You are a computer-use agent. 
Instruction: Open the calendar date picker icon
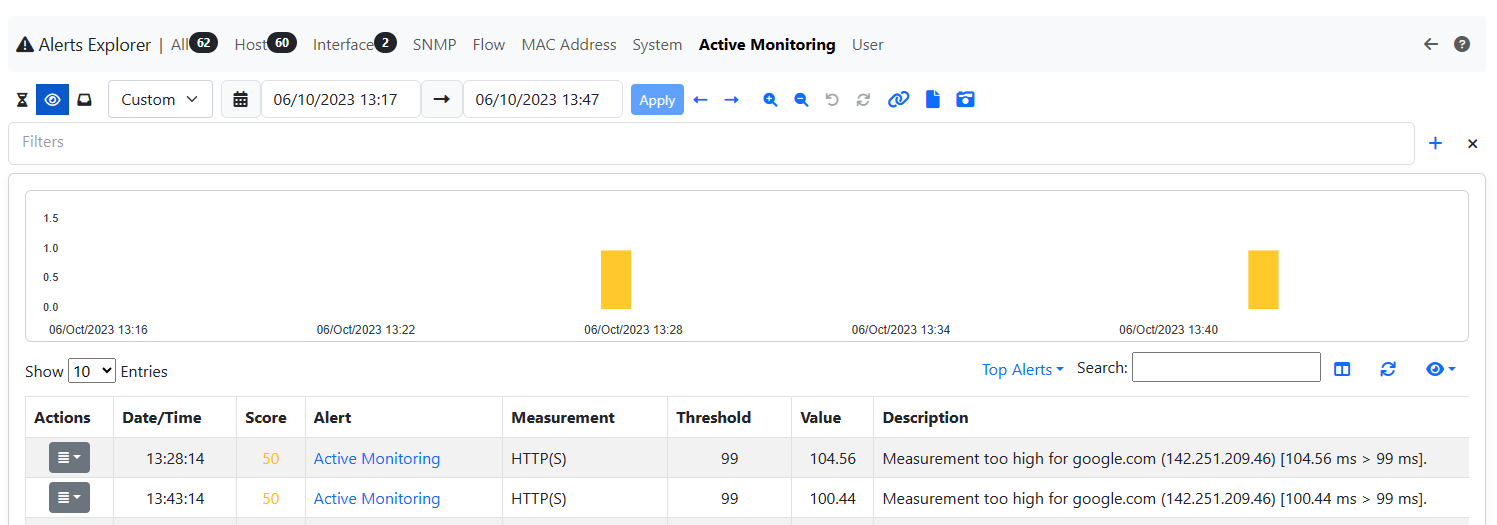(240, 100)
